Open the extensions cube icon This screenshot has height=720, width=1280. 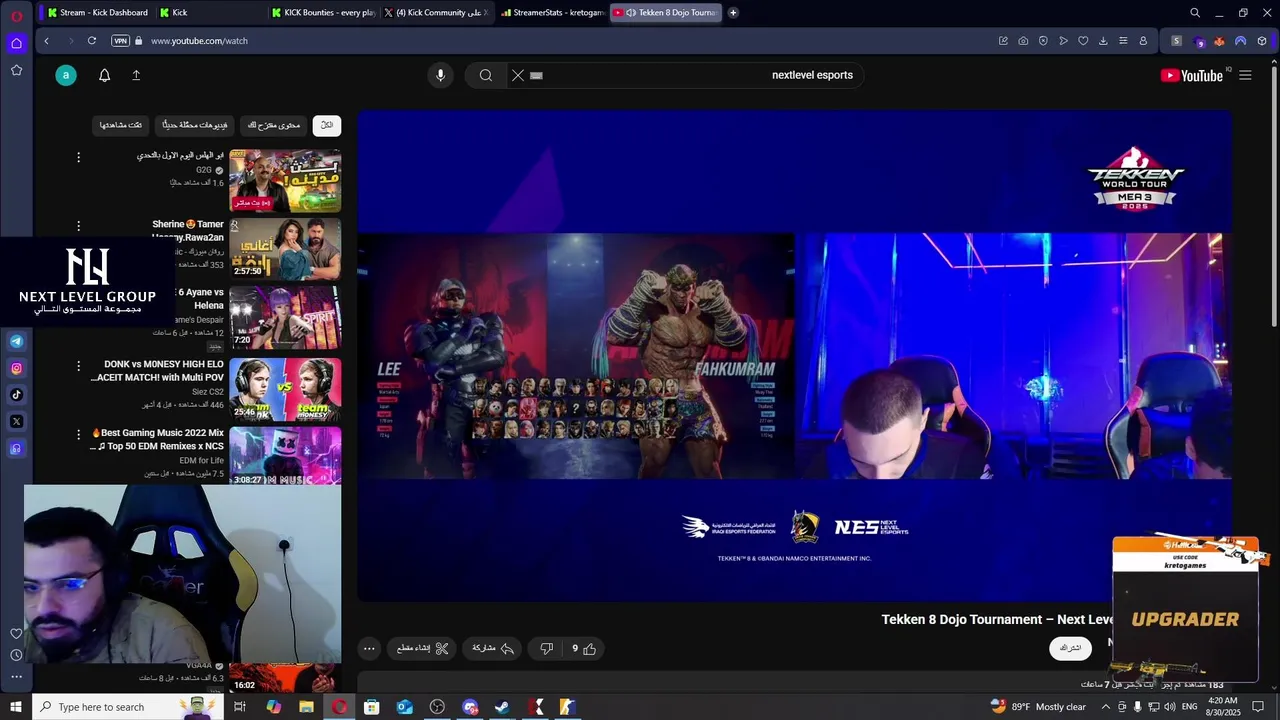coord(1262,41)
